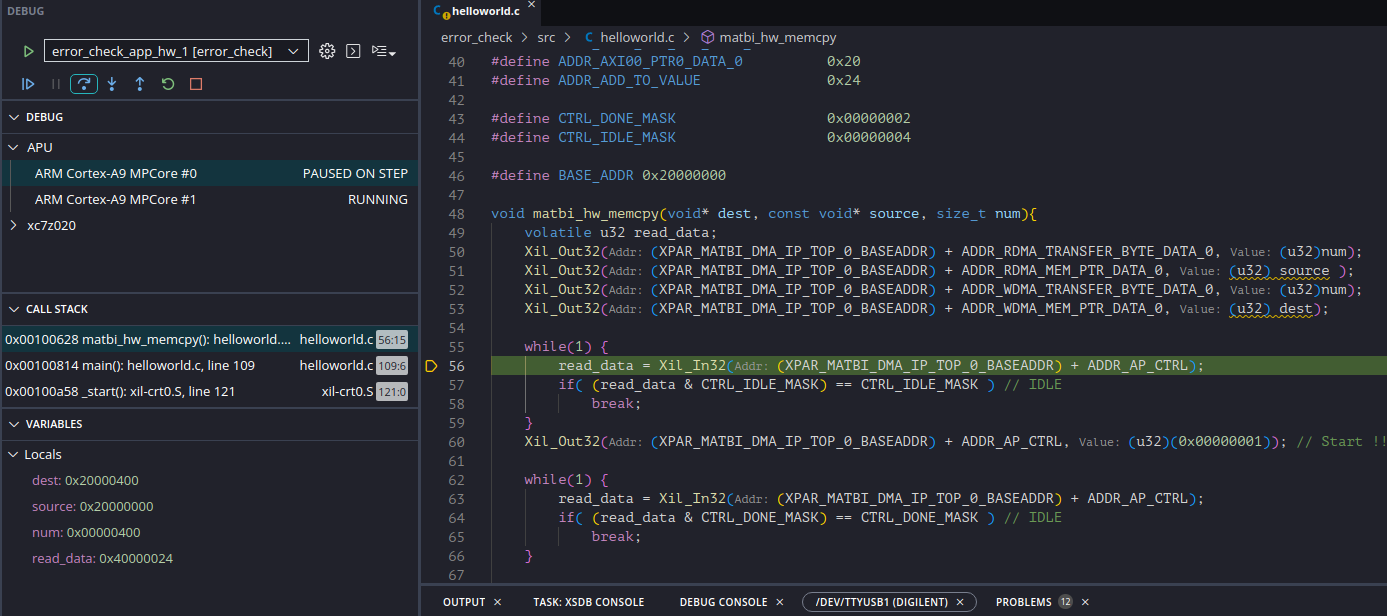Click the current execution arrow at line 56
Screen dimensions: 1387x616
432,366
